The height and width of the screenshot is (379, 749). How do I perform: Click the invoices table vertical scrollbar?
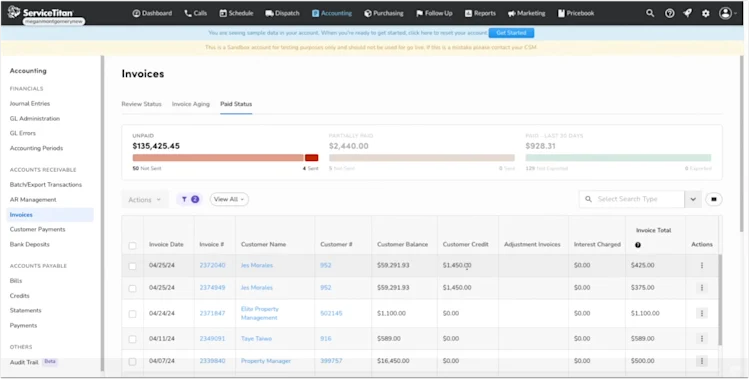[x=720, y=300]
